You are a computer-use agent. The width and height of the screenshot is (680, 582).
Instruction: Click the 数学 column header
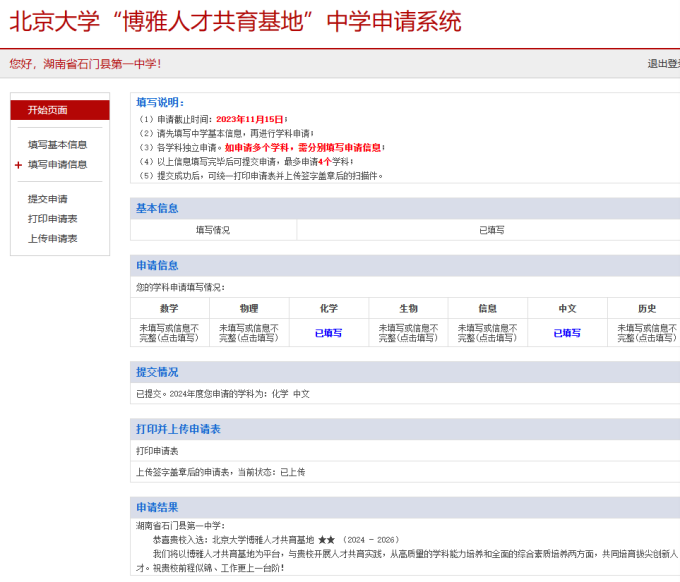coord(169,309)
